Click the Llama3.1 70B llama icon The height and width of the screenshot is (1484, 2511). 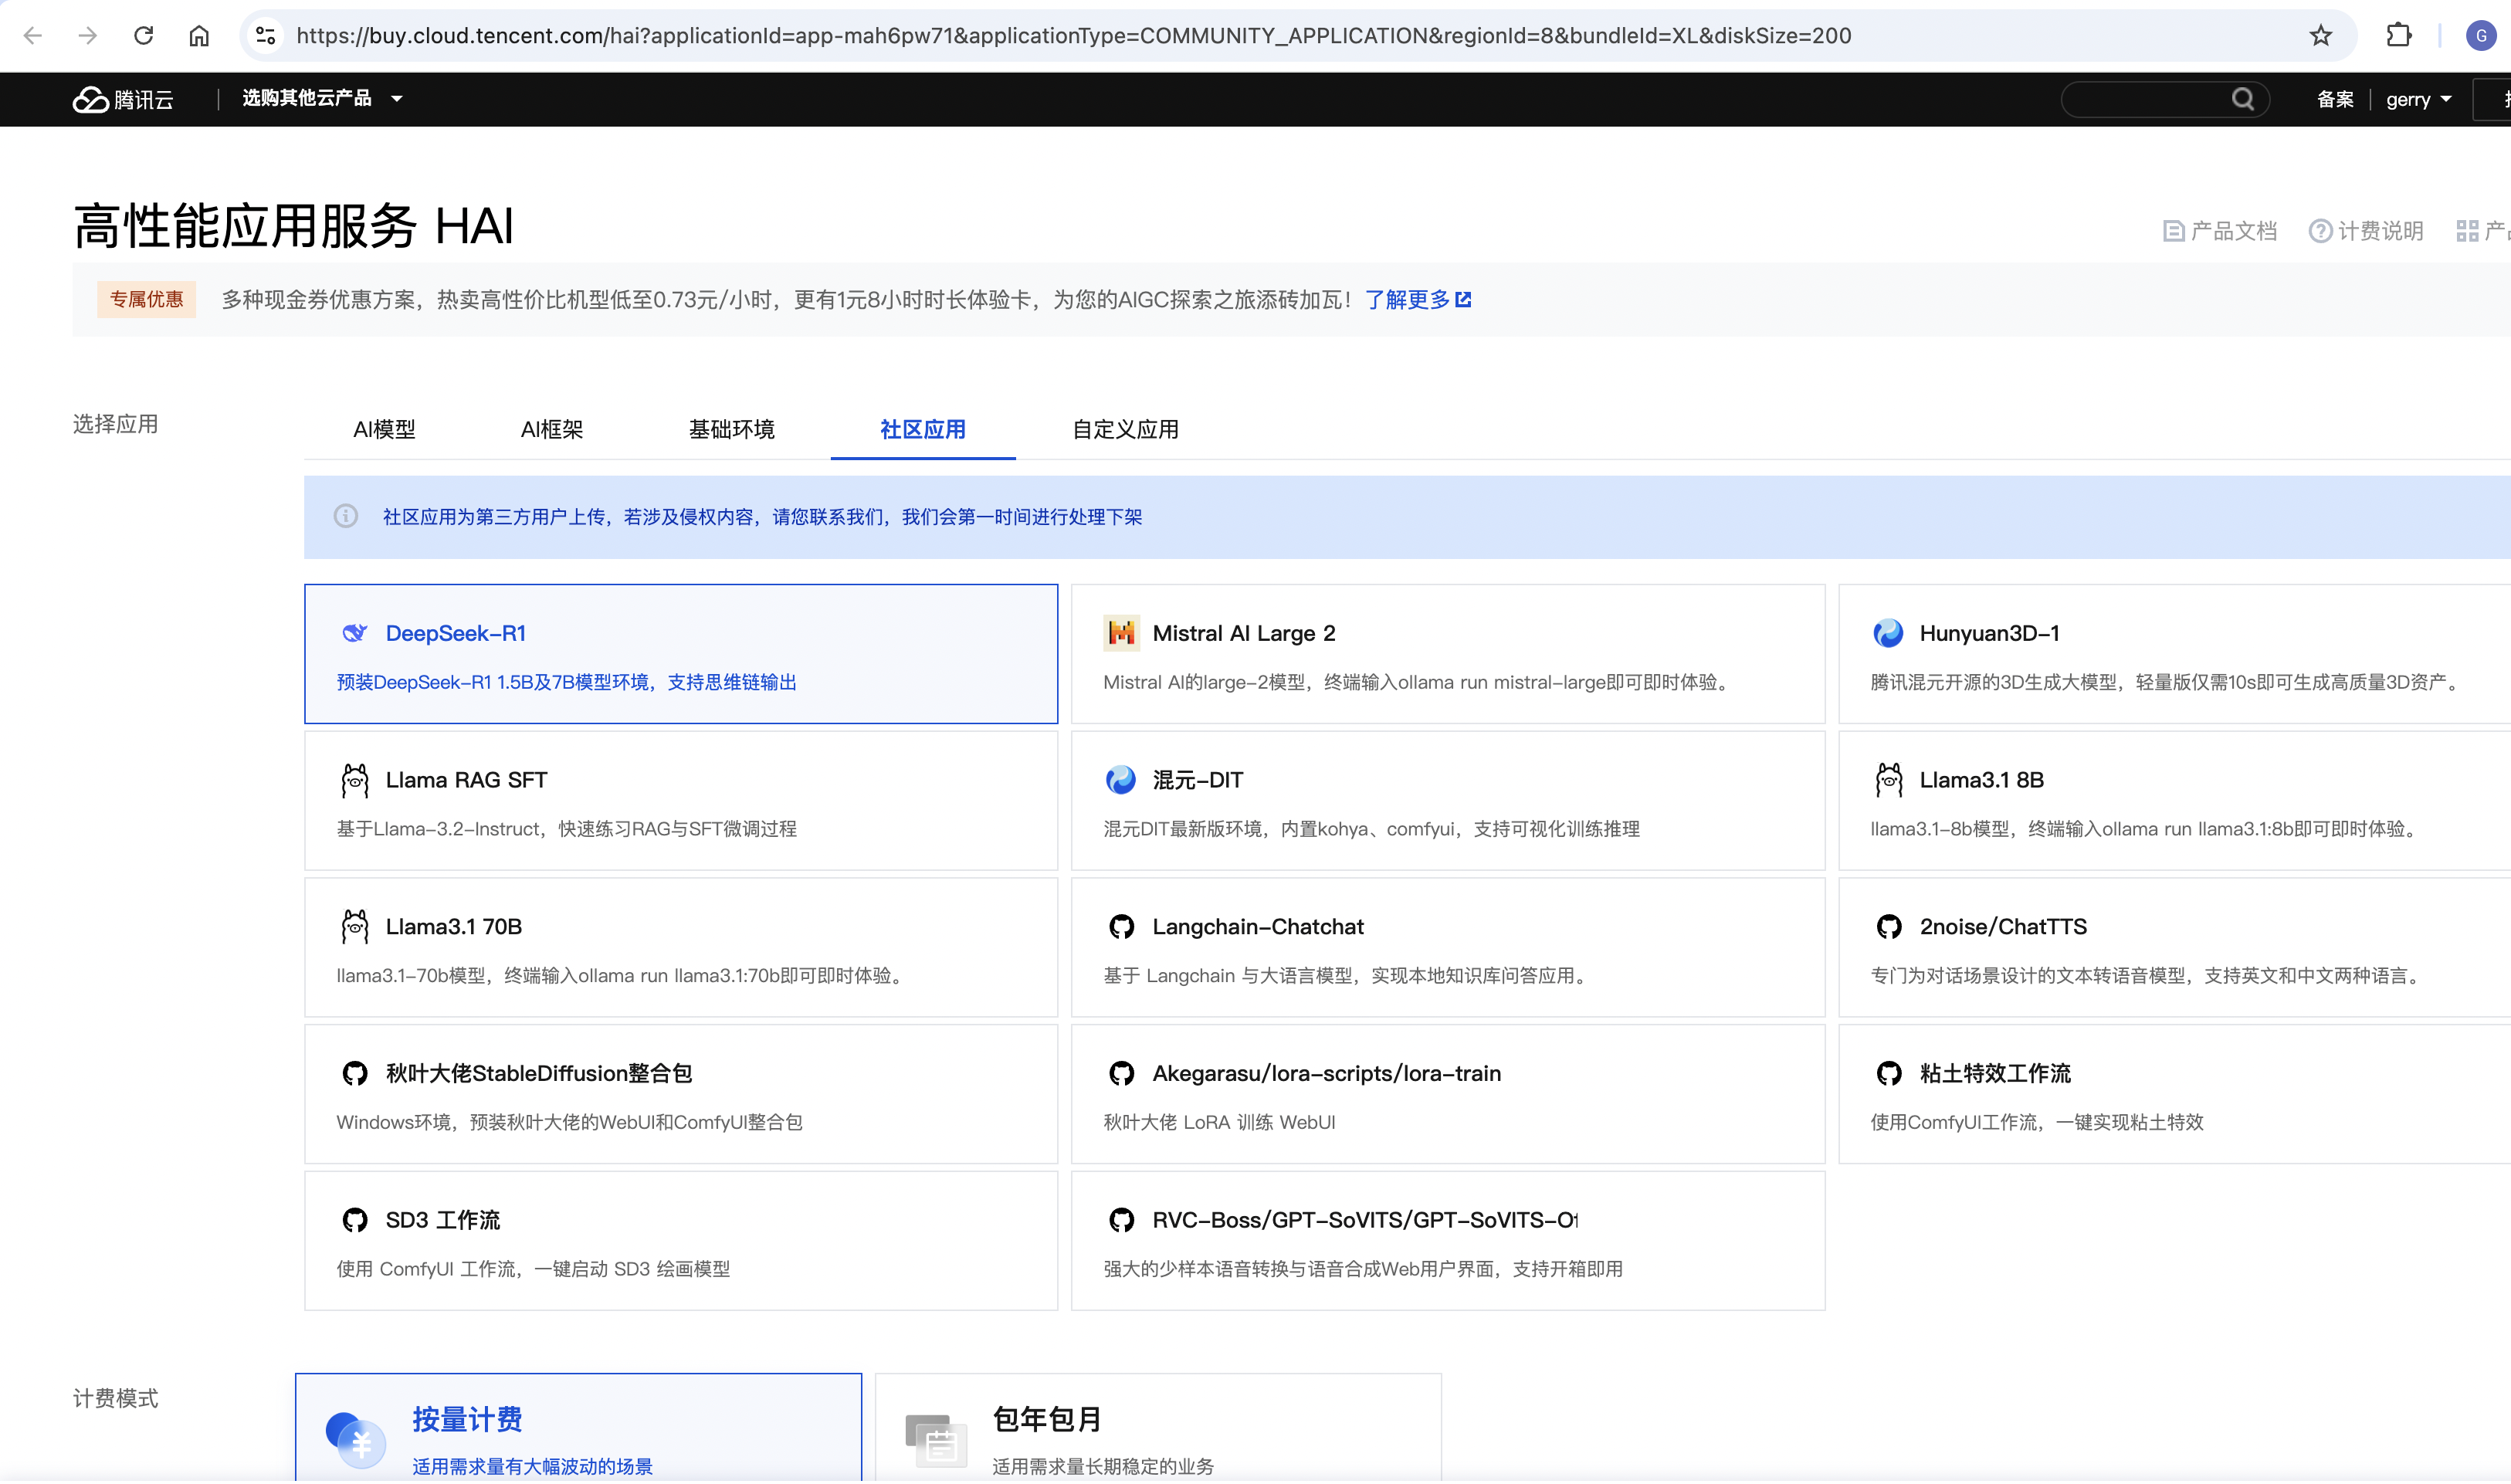click(355, 927)
